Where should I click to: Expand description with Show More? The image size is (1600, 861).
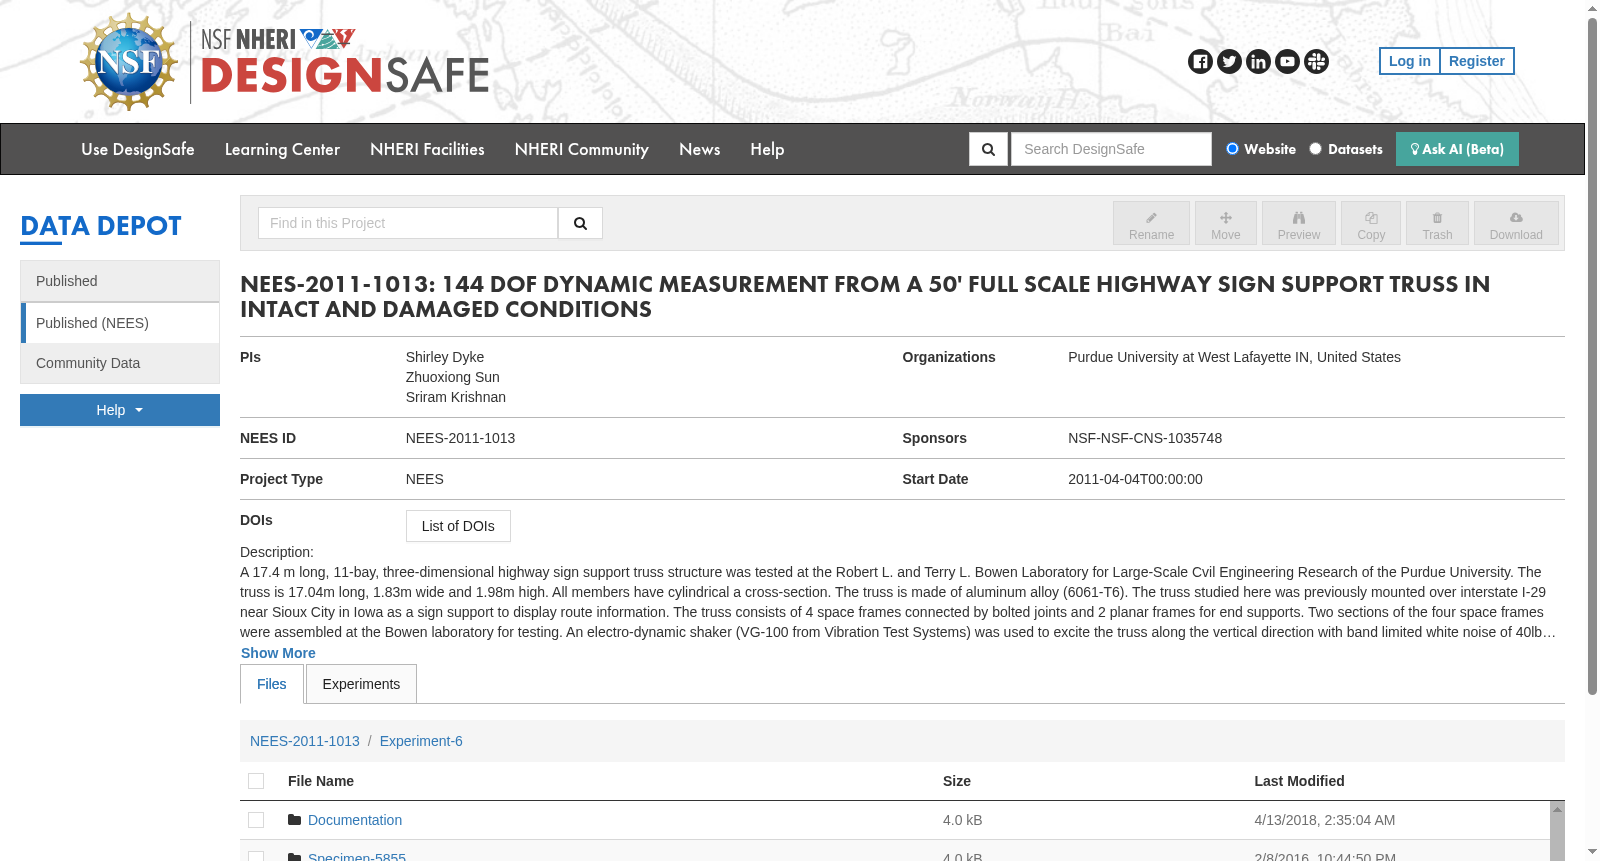tap(278, 653)
